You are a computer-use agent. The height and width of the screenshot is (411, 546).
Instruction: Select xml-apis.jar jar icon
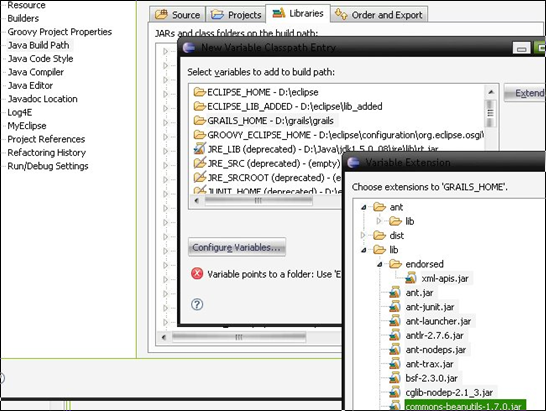coord(411,278)
